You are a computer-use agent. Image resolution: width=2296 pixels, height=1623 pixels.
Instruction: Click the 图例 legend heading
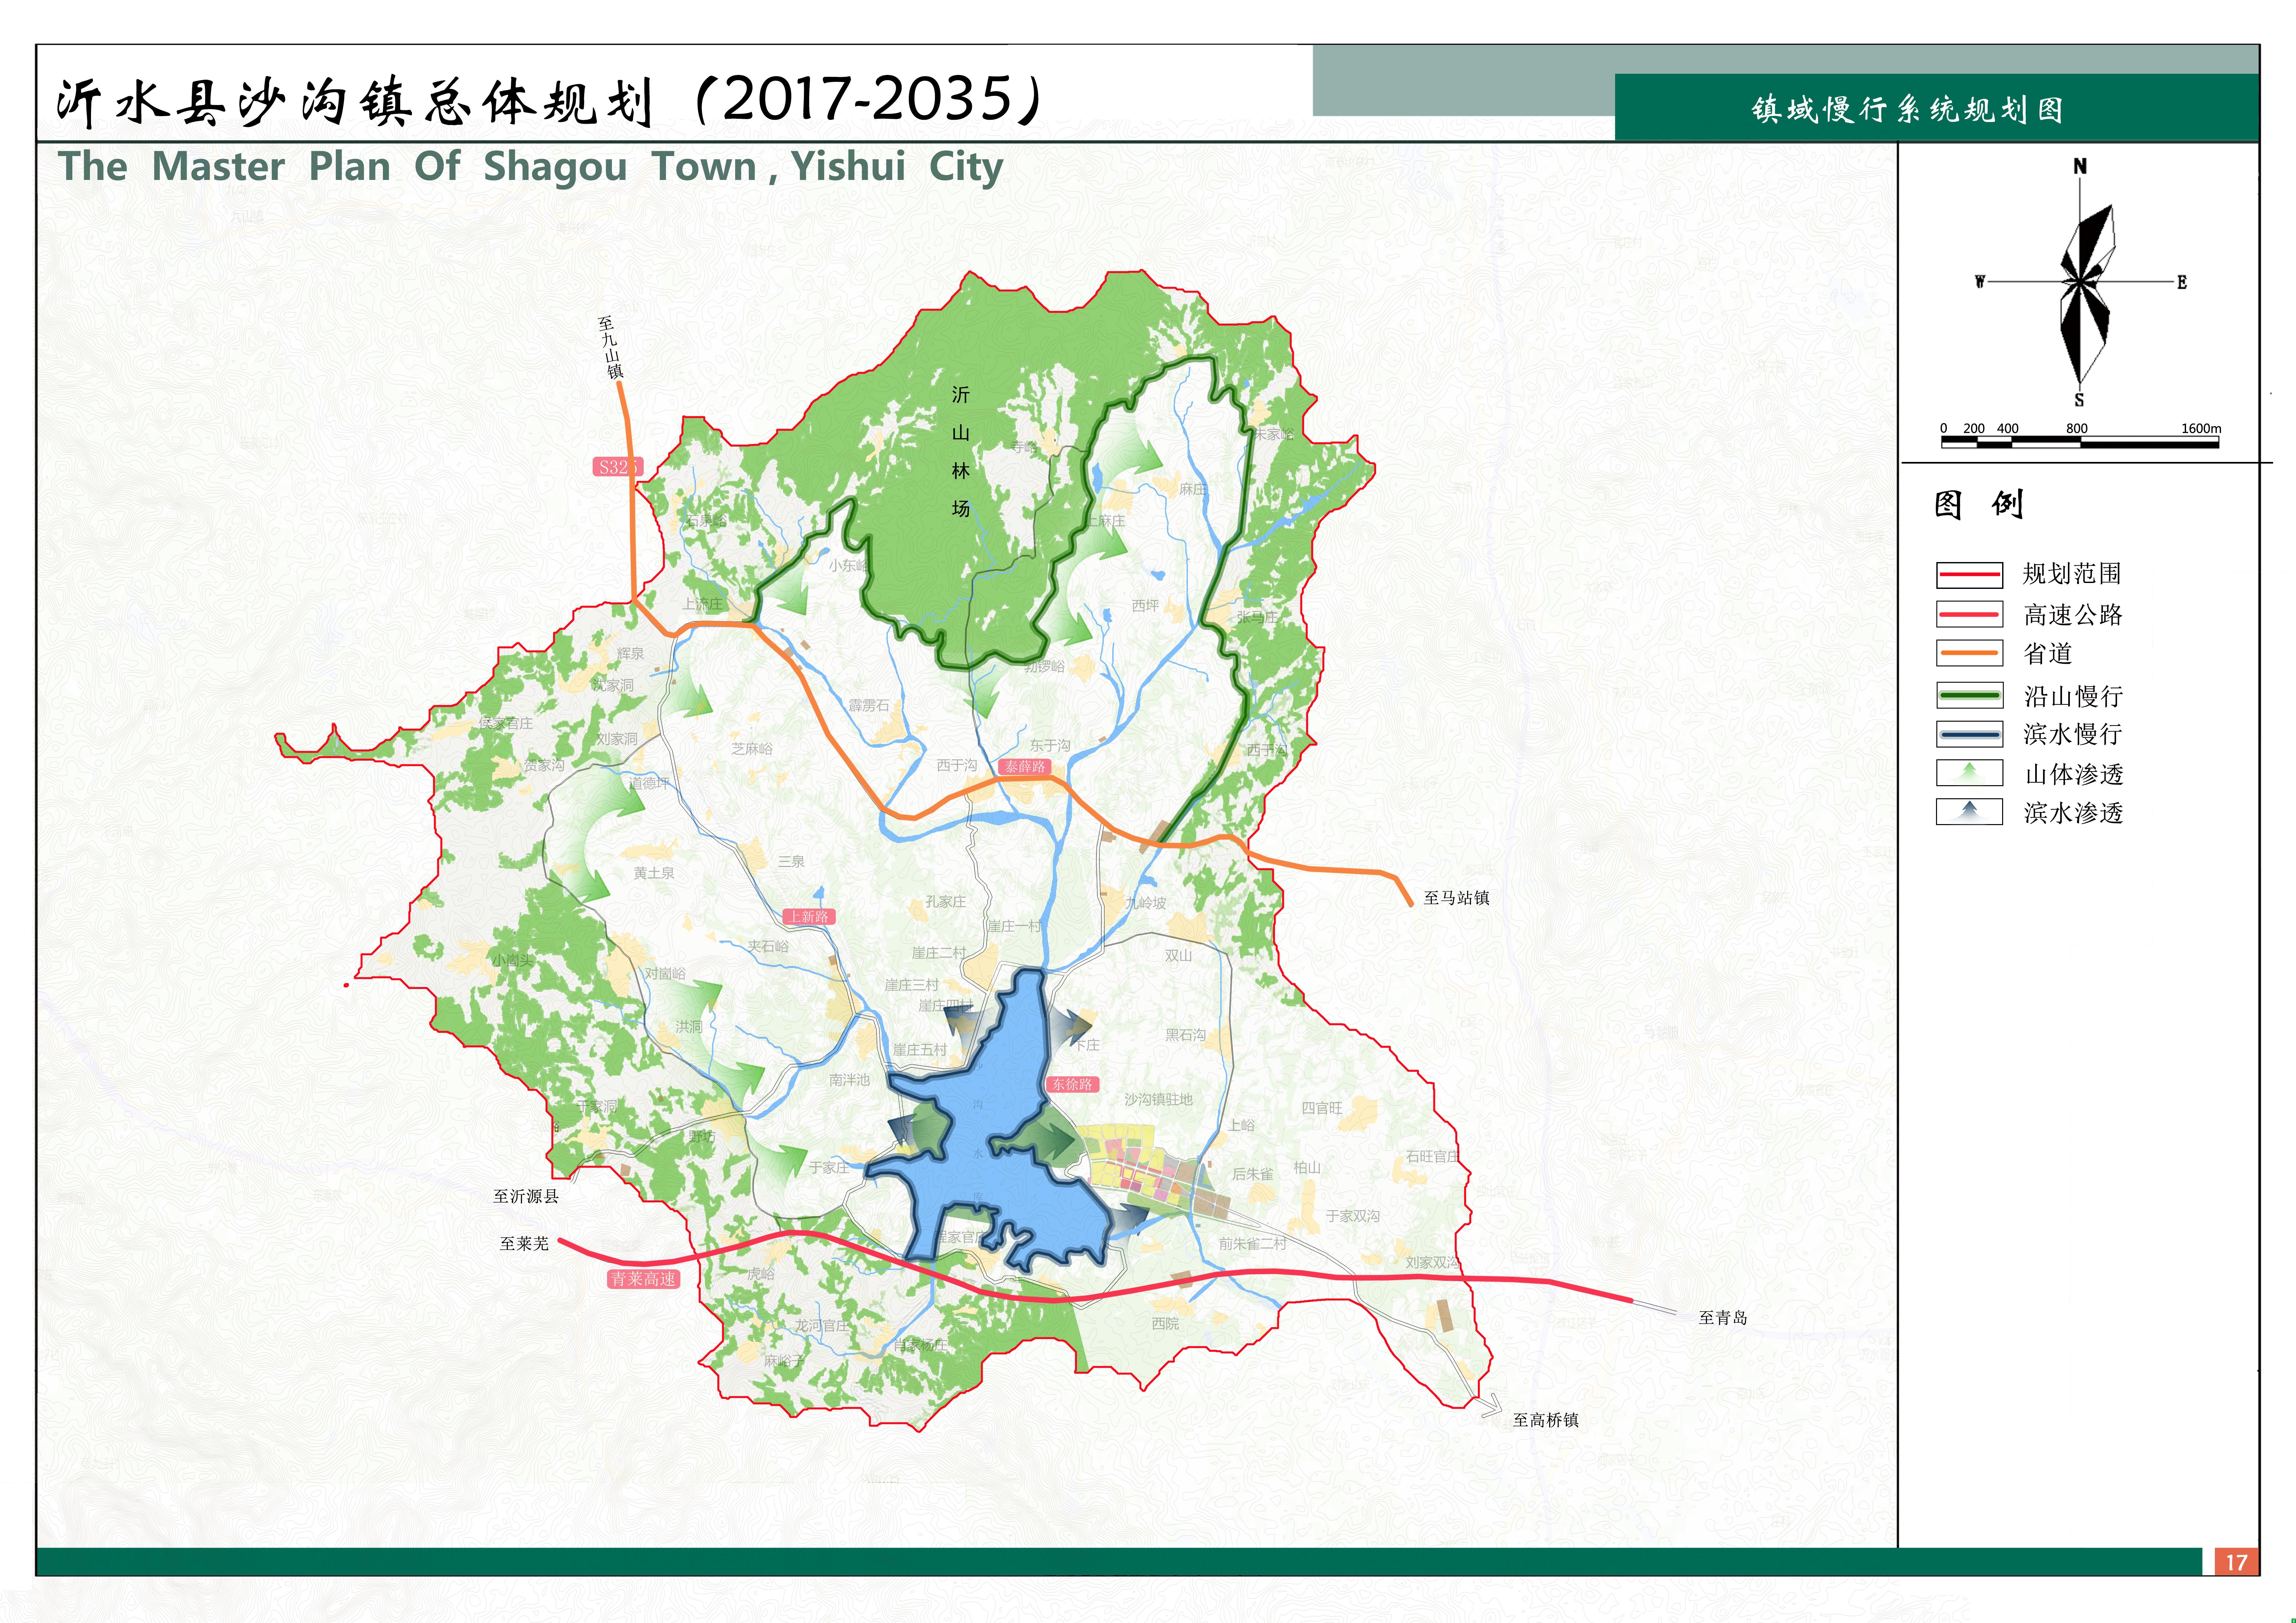pyautogui.click(x=1979, y=504)
